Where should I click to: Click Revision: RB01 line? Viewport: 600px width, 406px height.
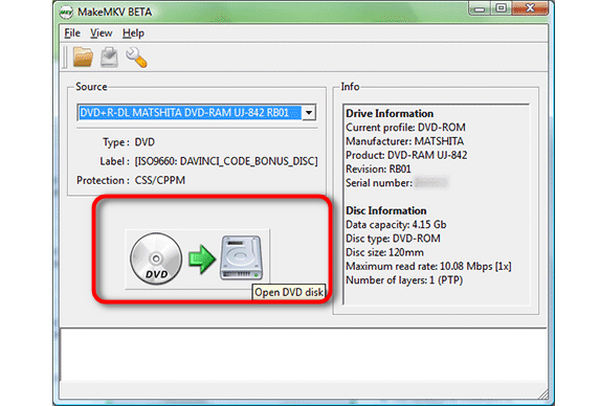[378, 169]
